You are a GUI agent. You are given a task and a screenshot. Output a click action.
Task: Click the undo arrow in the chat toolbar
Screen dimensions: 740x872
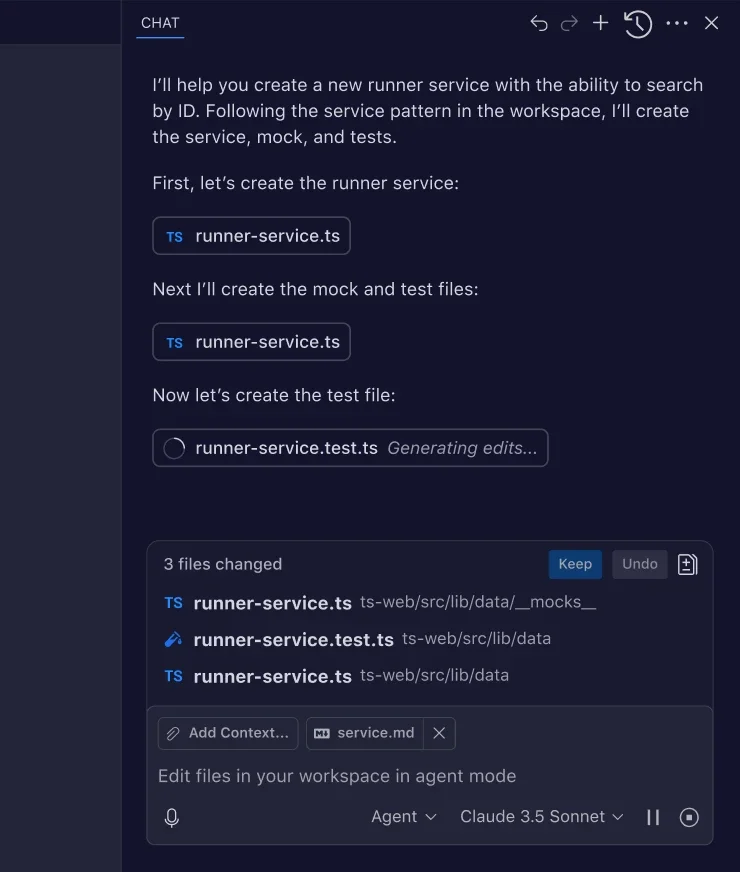[538, 23]
